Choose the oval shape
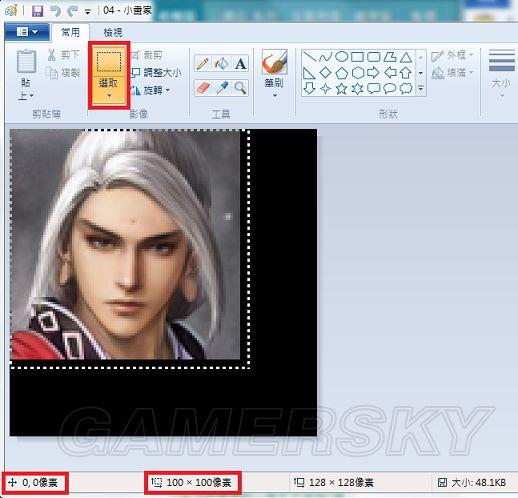Screen dimensions: 518x498 (x=341, y=57)
